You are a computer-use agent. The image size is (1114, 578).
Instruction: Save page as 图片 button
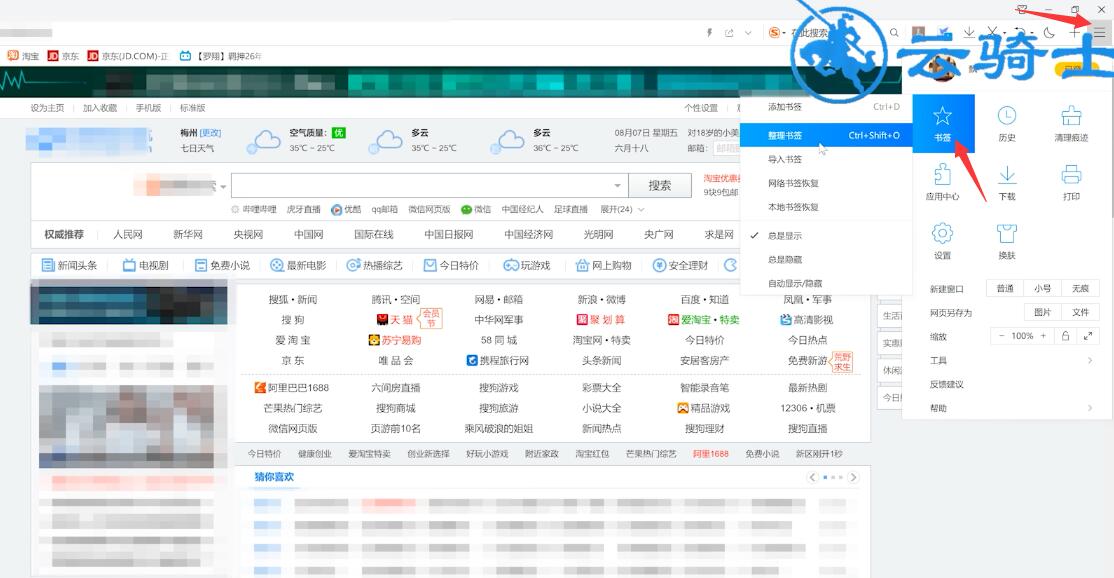[1042, 312]
